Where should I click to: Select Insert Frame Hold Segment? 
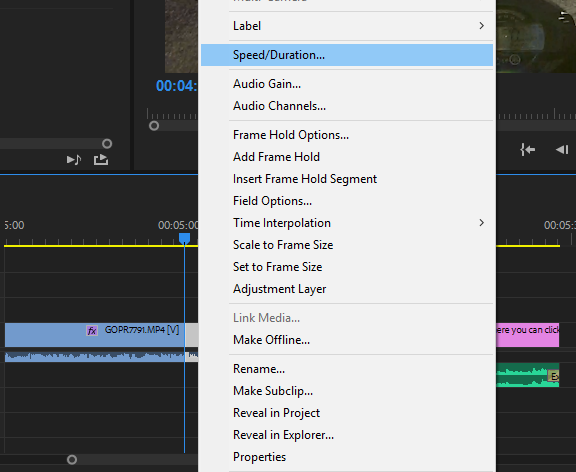tap(347, 179)
